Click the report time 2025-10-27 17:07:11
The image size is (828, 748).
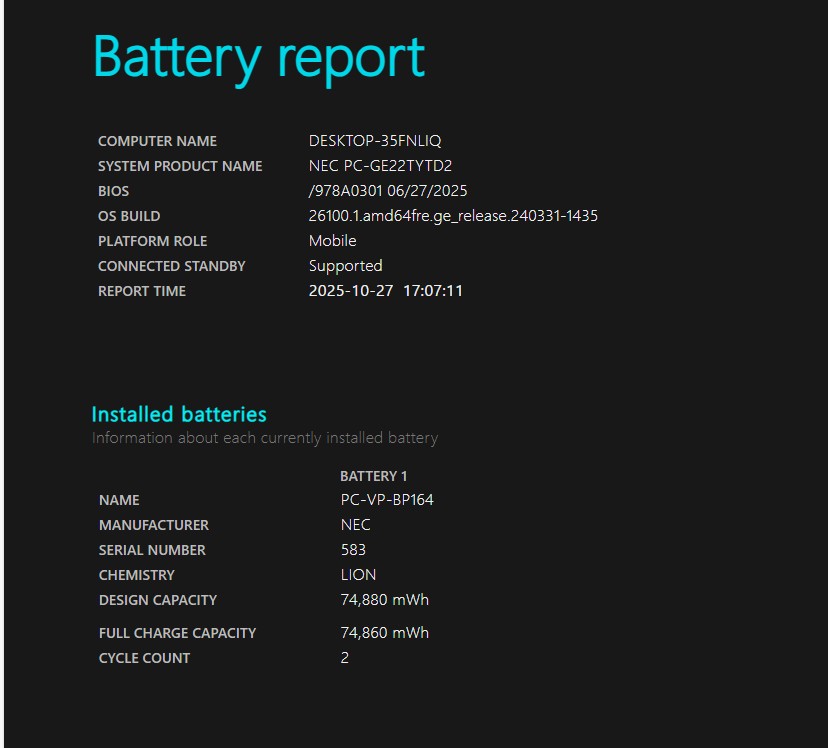pyautogui.click(x=385, y=291)
